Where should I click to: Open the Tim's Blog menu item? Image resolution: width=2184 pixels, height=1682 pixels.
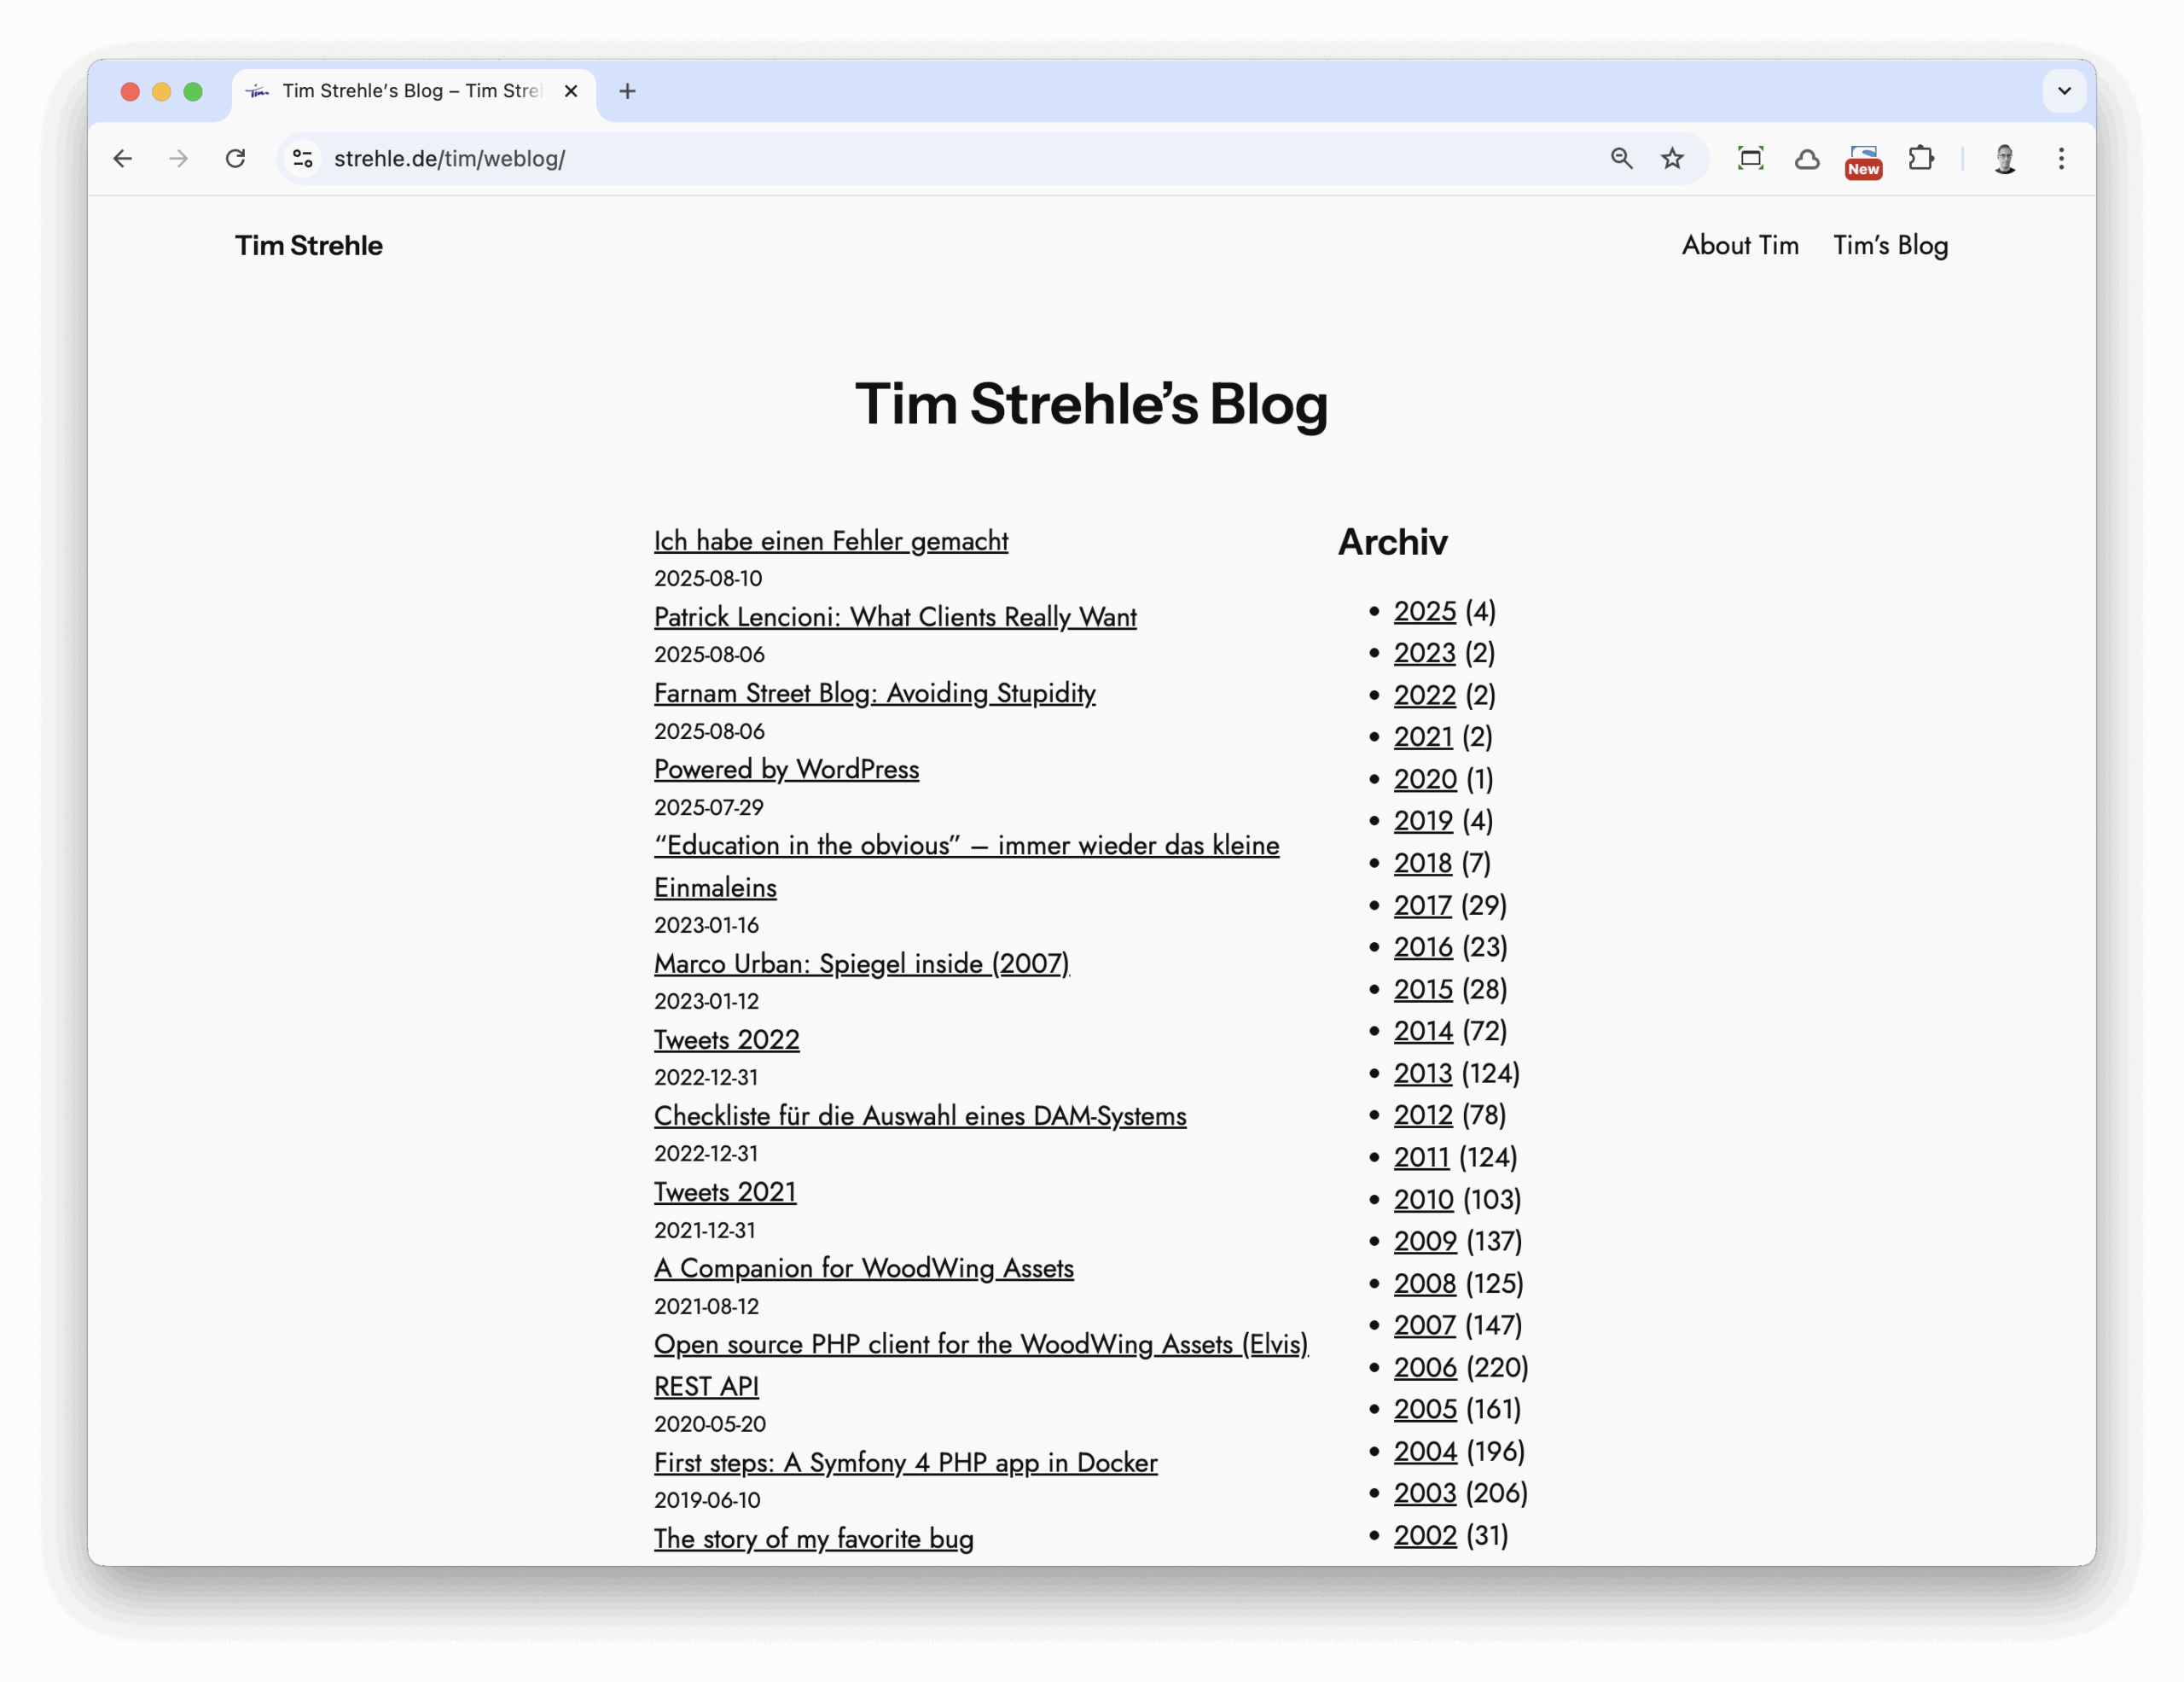click(x=1890, y=245)
